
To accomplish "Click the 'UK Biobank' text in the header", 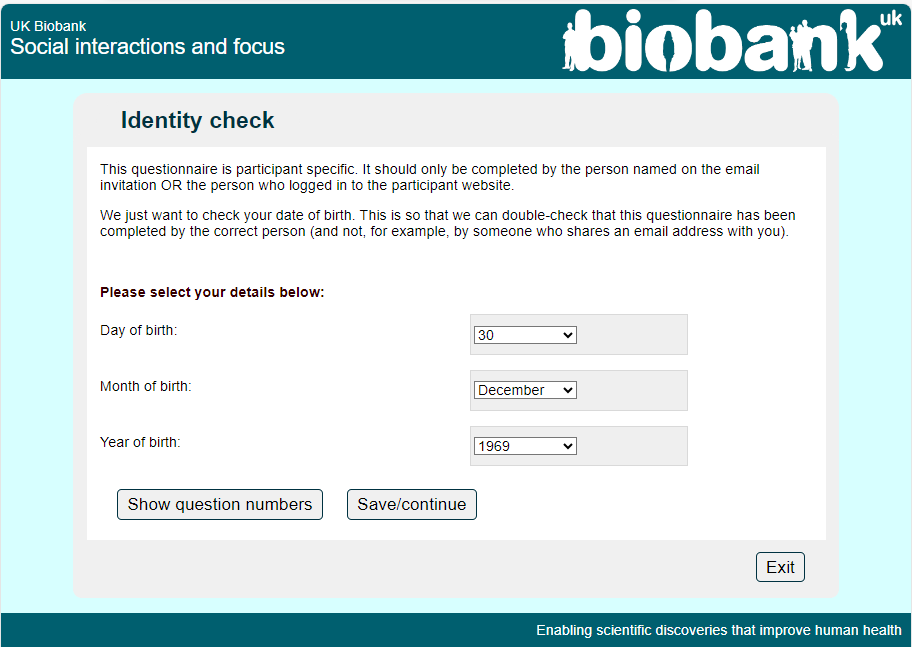I will click(48, 26).
